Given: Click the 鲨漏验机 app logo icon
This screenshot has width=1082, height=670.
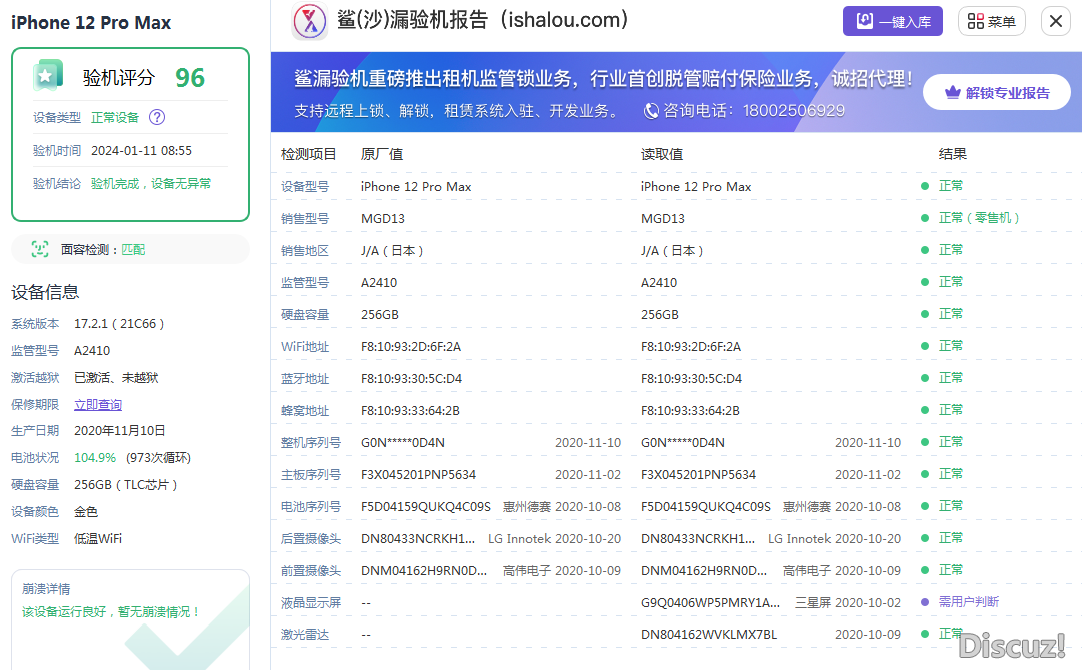Looking at the screenshot, I should coord(310,21).
